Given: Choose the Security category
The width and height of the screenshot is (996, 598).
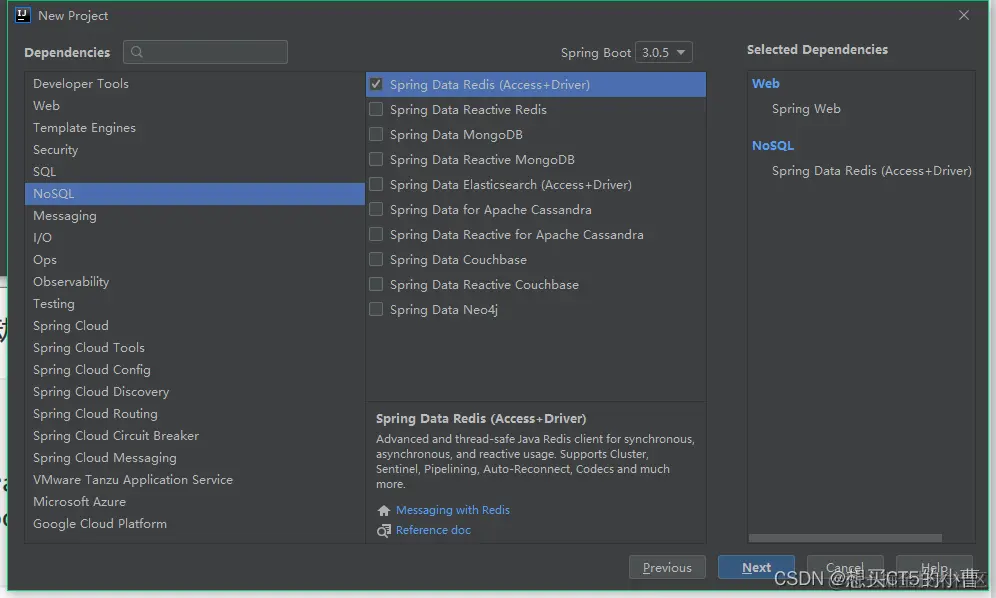Looking at the screenshot, I should [194, 149].
